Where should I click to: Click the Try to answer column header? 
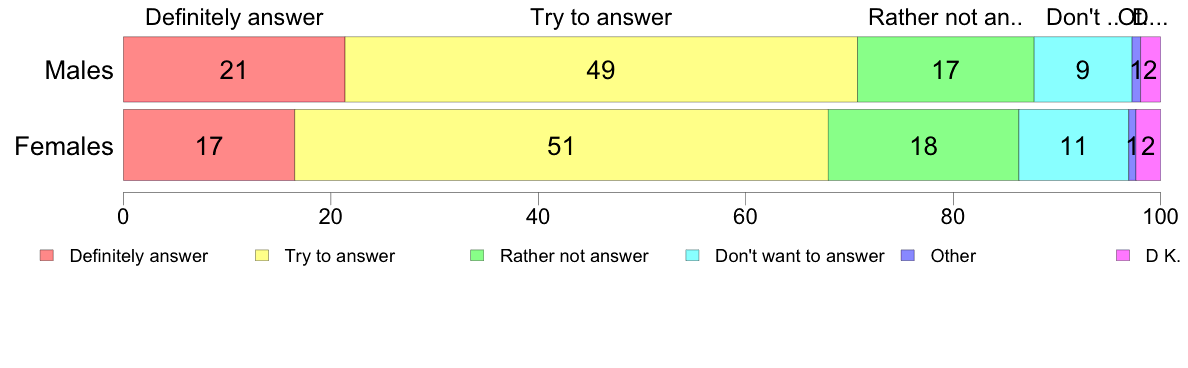pyautogui.click(x=601, y=17)
